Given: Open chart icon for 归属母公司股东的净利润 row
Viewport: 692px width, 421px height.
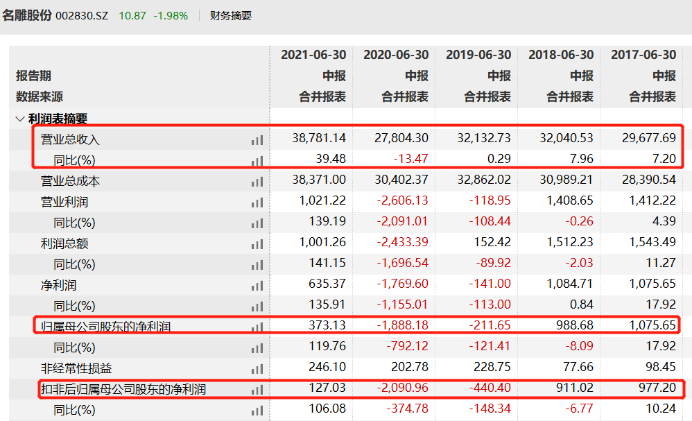Looking at the screenshot, I should [257, 327].
